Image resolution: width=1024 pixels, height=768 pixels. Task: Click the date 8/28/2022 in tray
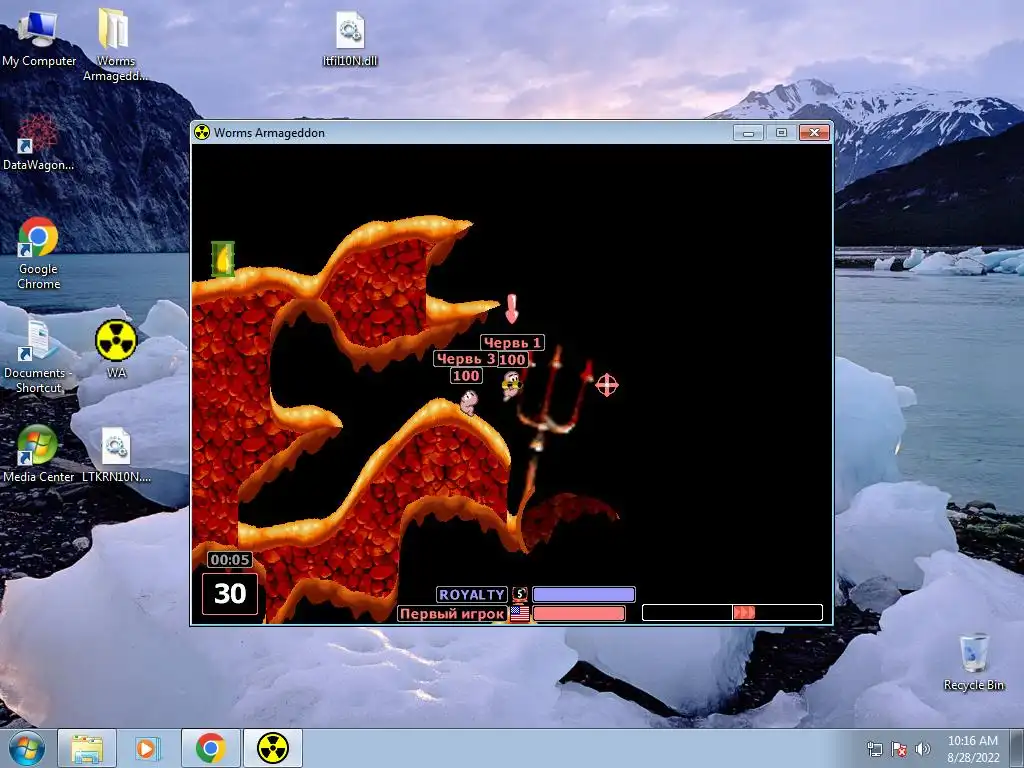point(973,758)
